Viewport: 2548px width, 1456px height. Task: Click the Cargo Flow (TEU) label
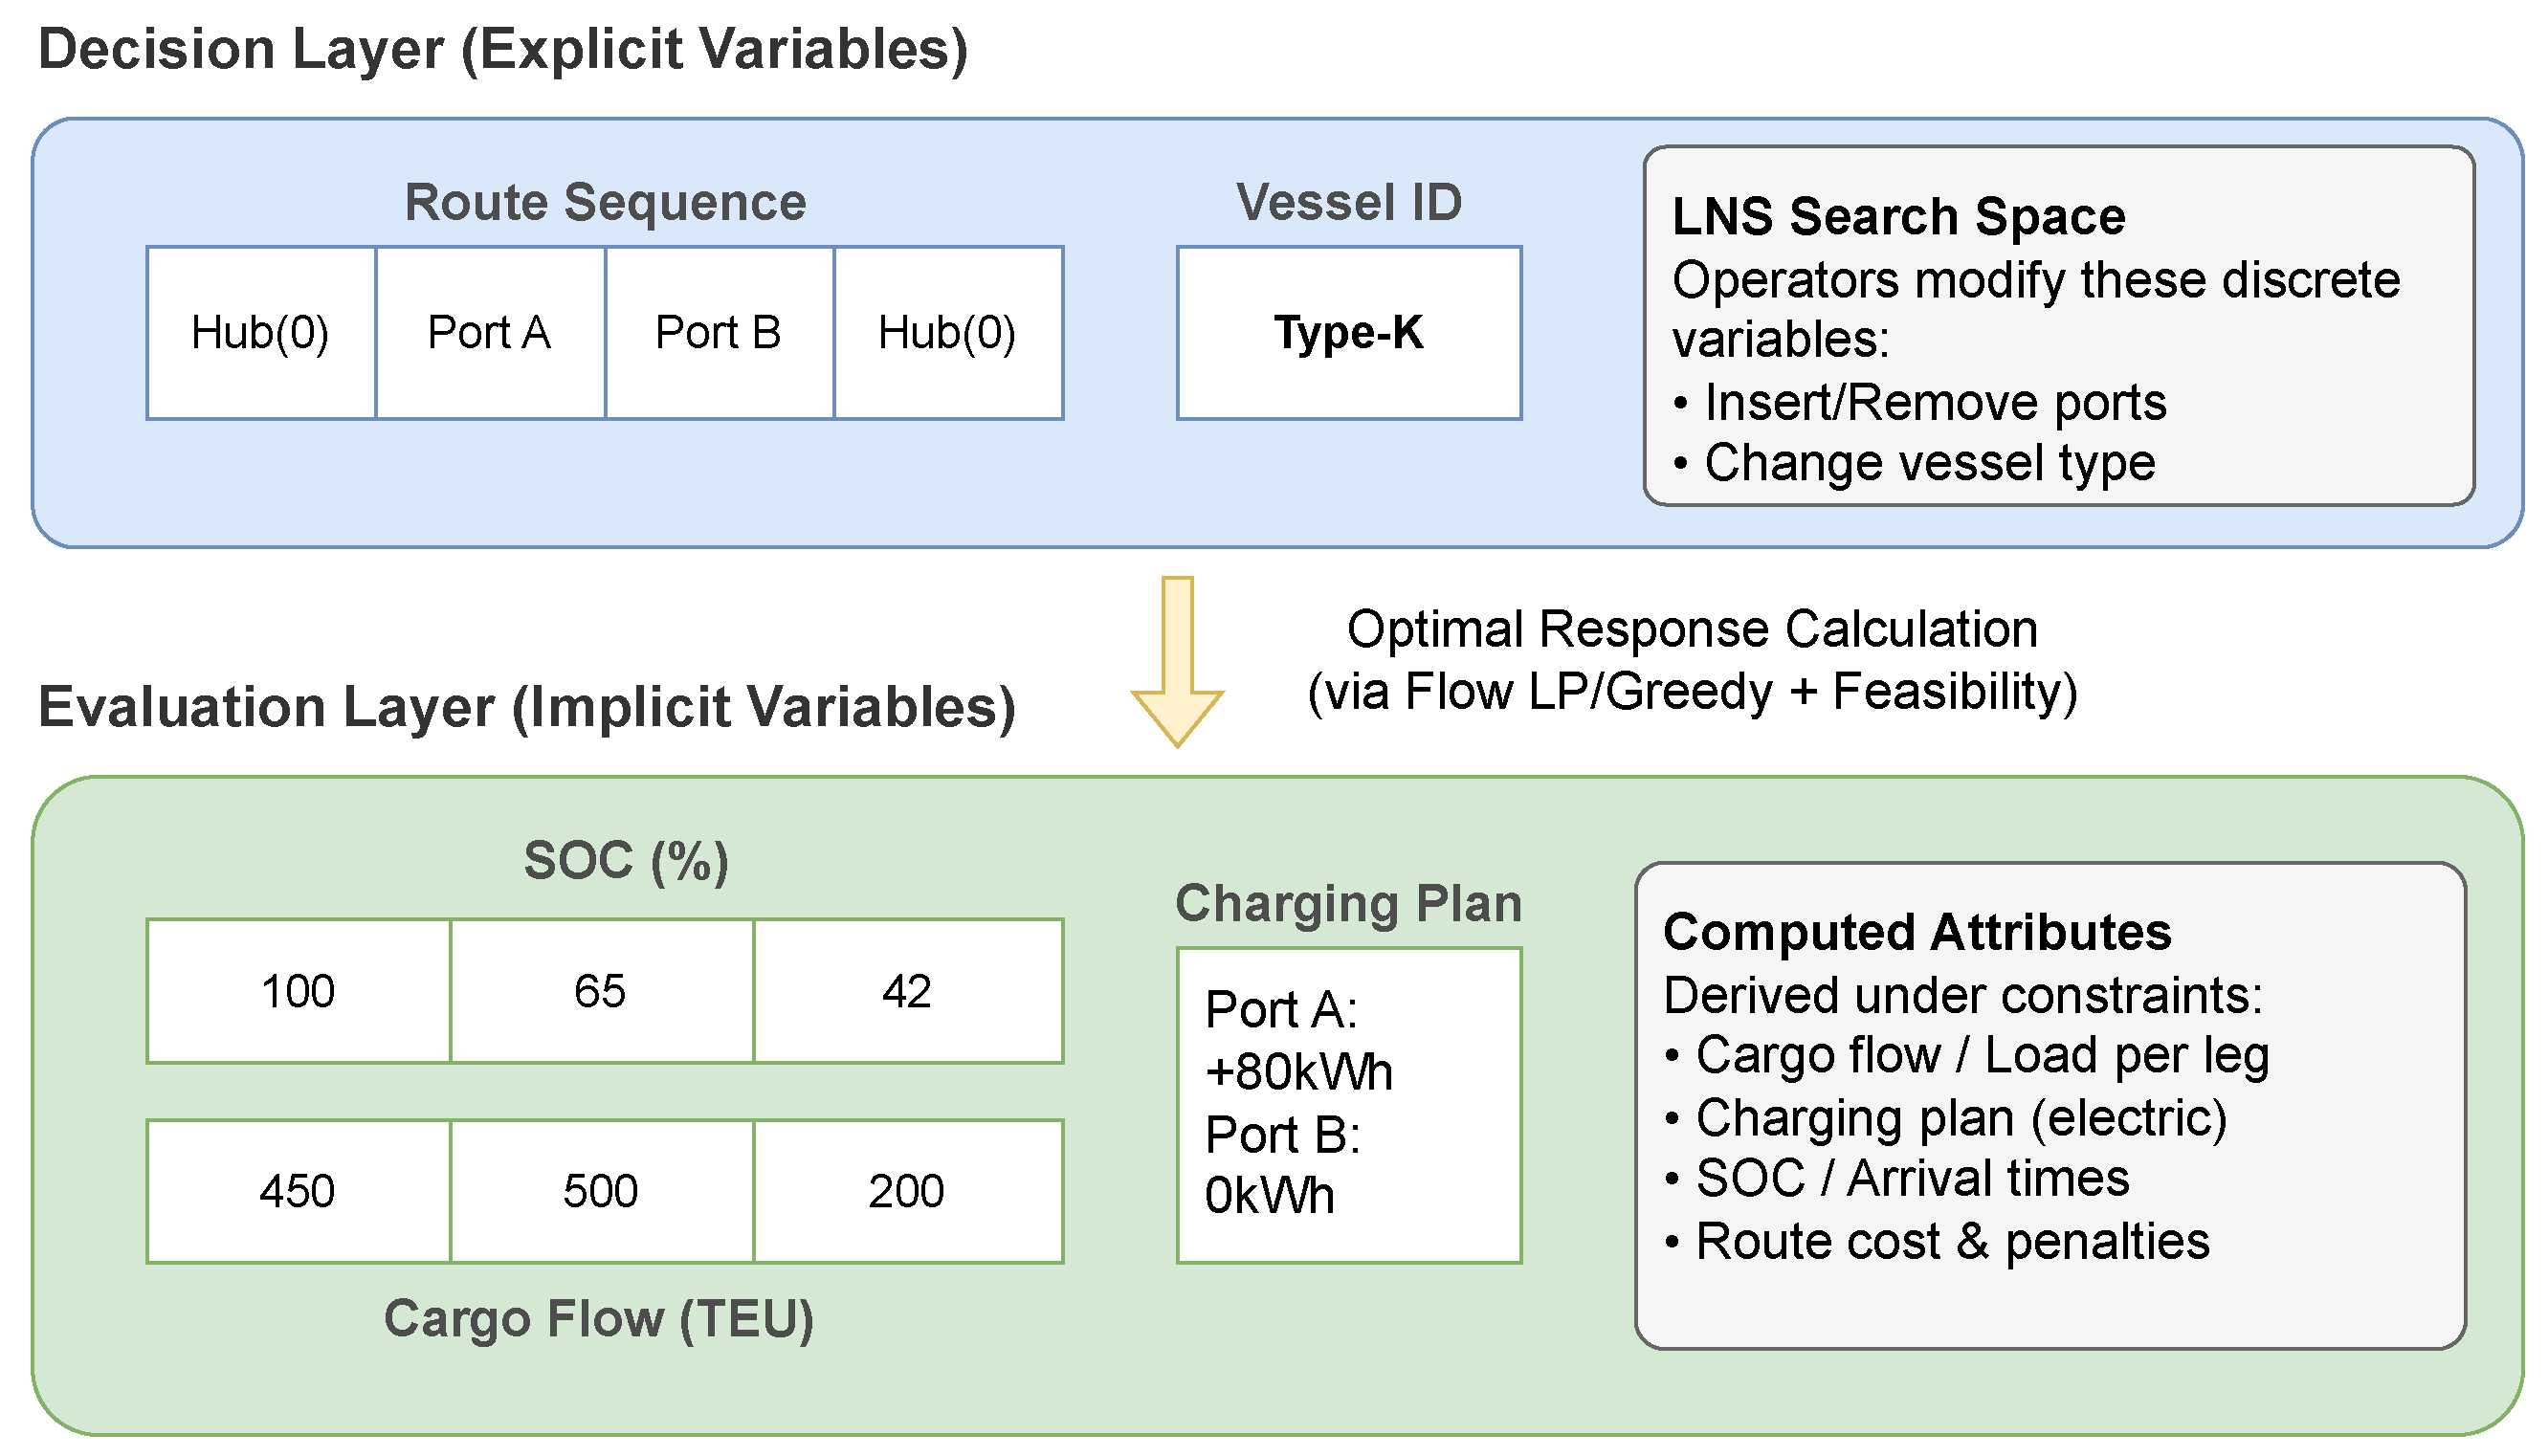pyautogui.click(x=599, y=1318)
